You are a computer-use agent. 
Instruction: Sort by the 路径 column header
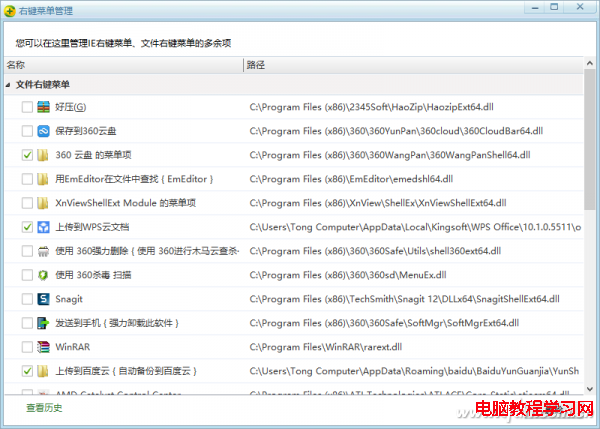[414, 65]
